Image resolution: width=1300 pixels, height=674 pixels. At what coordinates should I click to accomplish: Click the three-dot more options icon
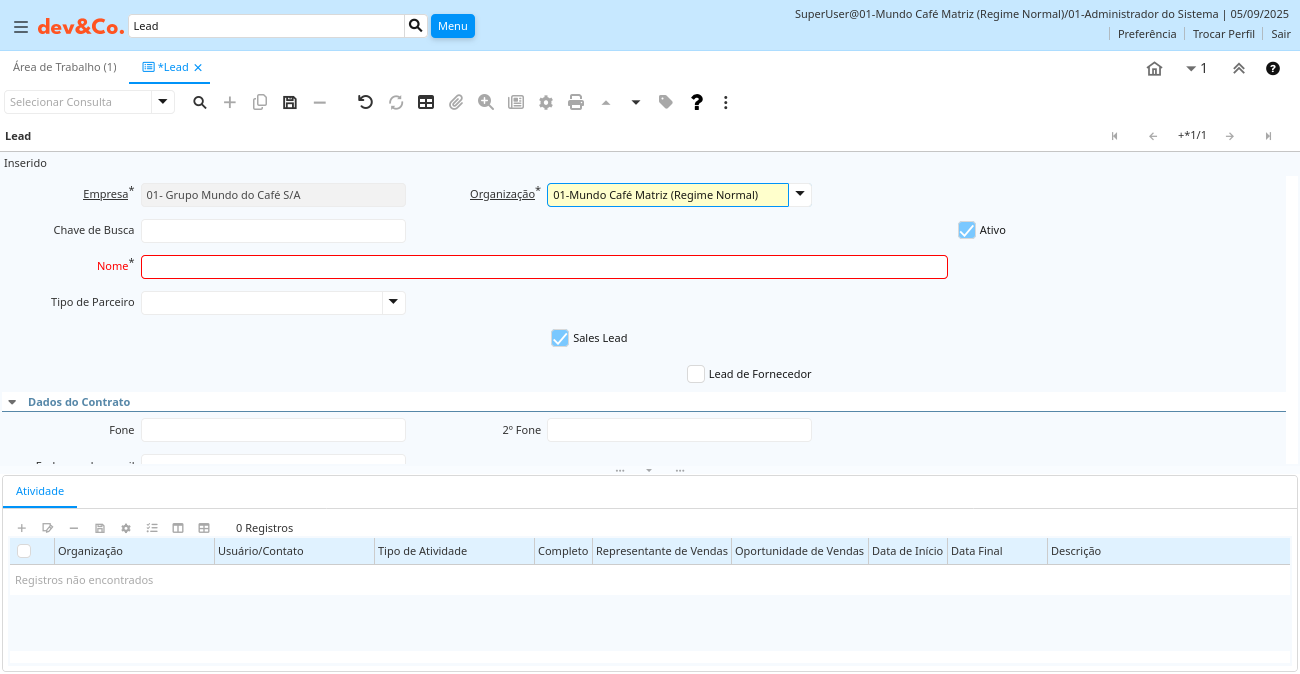(726, 102)
